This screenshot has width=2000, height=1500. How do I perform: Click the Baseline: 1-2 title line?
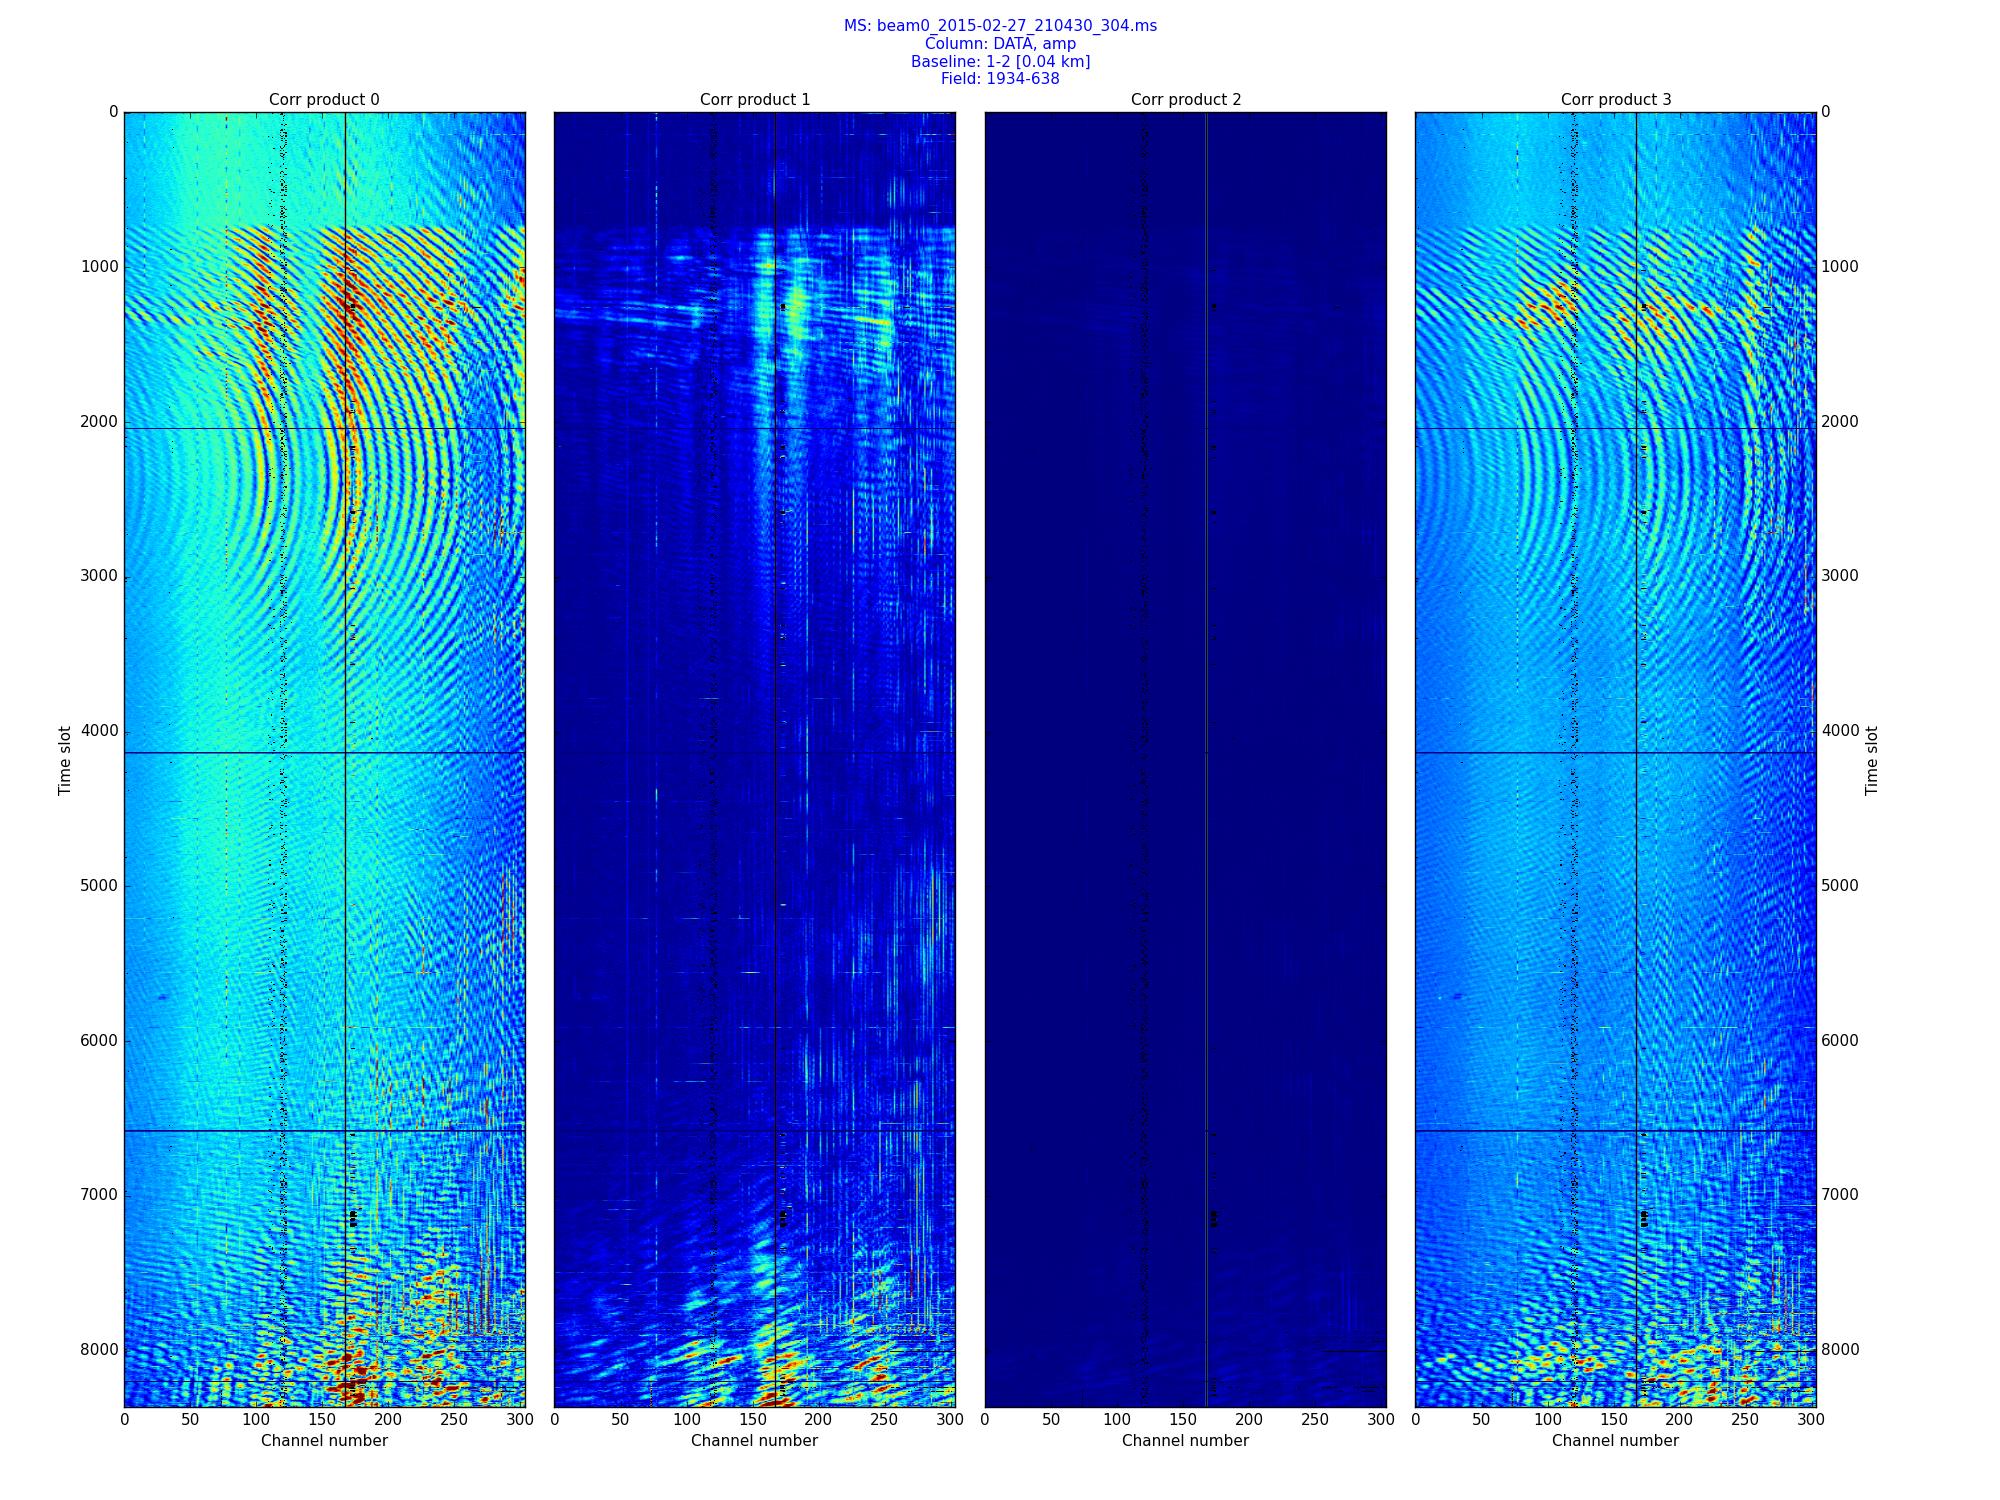pyautogui.click(x=1000, y=62)
